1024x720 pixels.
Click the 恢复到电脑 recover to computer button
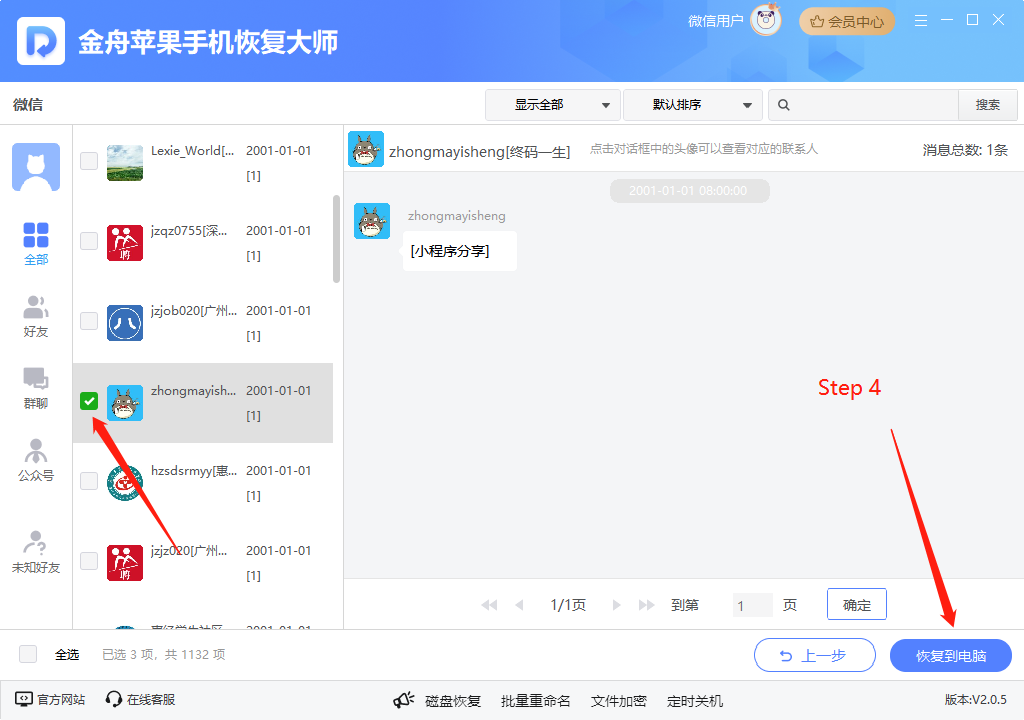click(x=951, y=655)
